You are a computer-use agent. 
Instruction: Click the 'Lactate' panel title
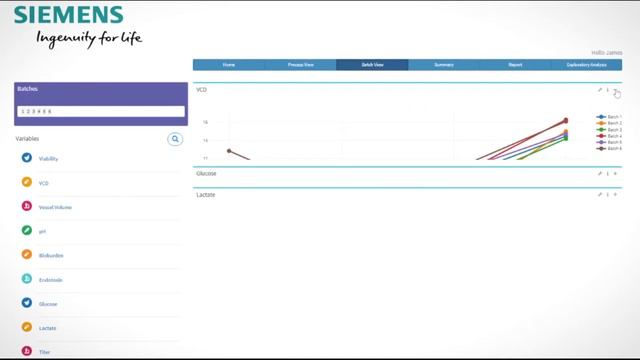point(206,195)
